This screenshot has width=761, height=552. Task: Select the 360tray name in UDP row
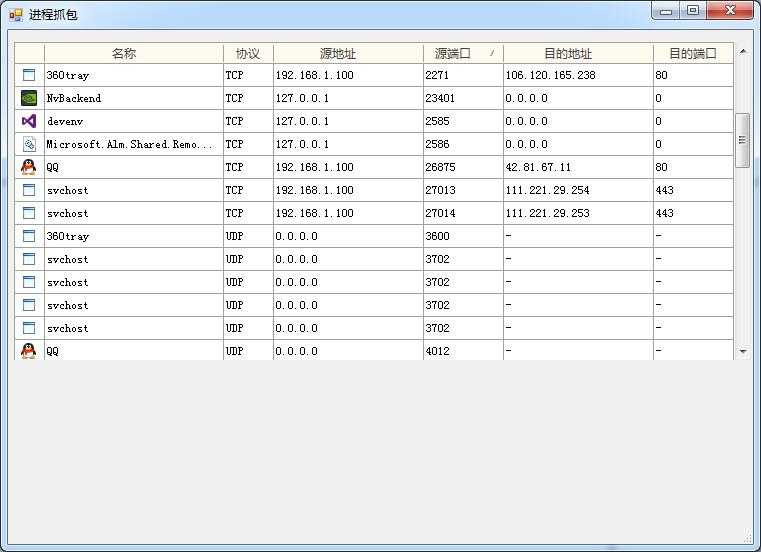coord(68,236)
